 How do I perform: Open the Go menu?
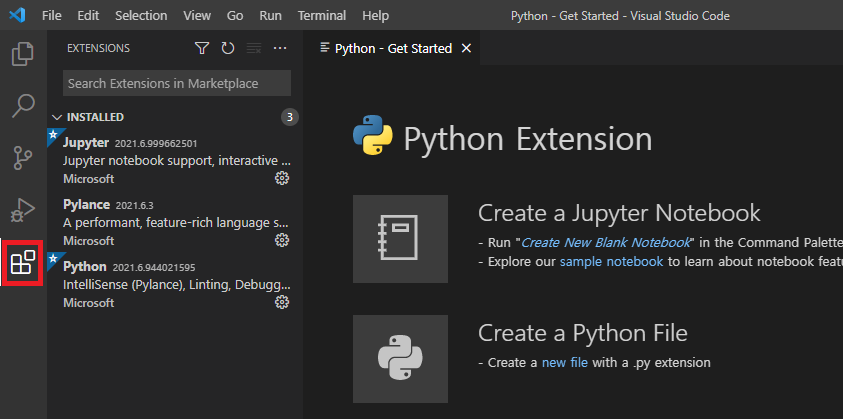[x=235, y=16]
